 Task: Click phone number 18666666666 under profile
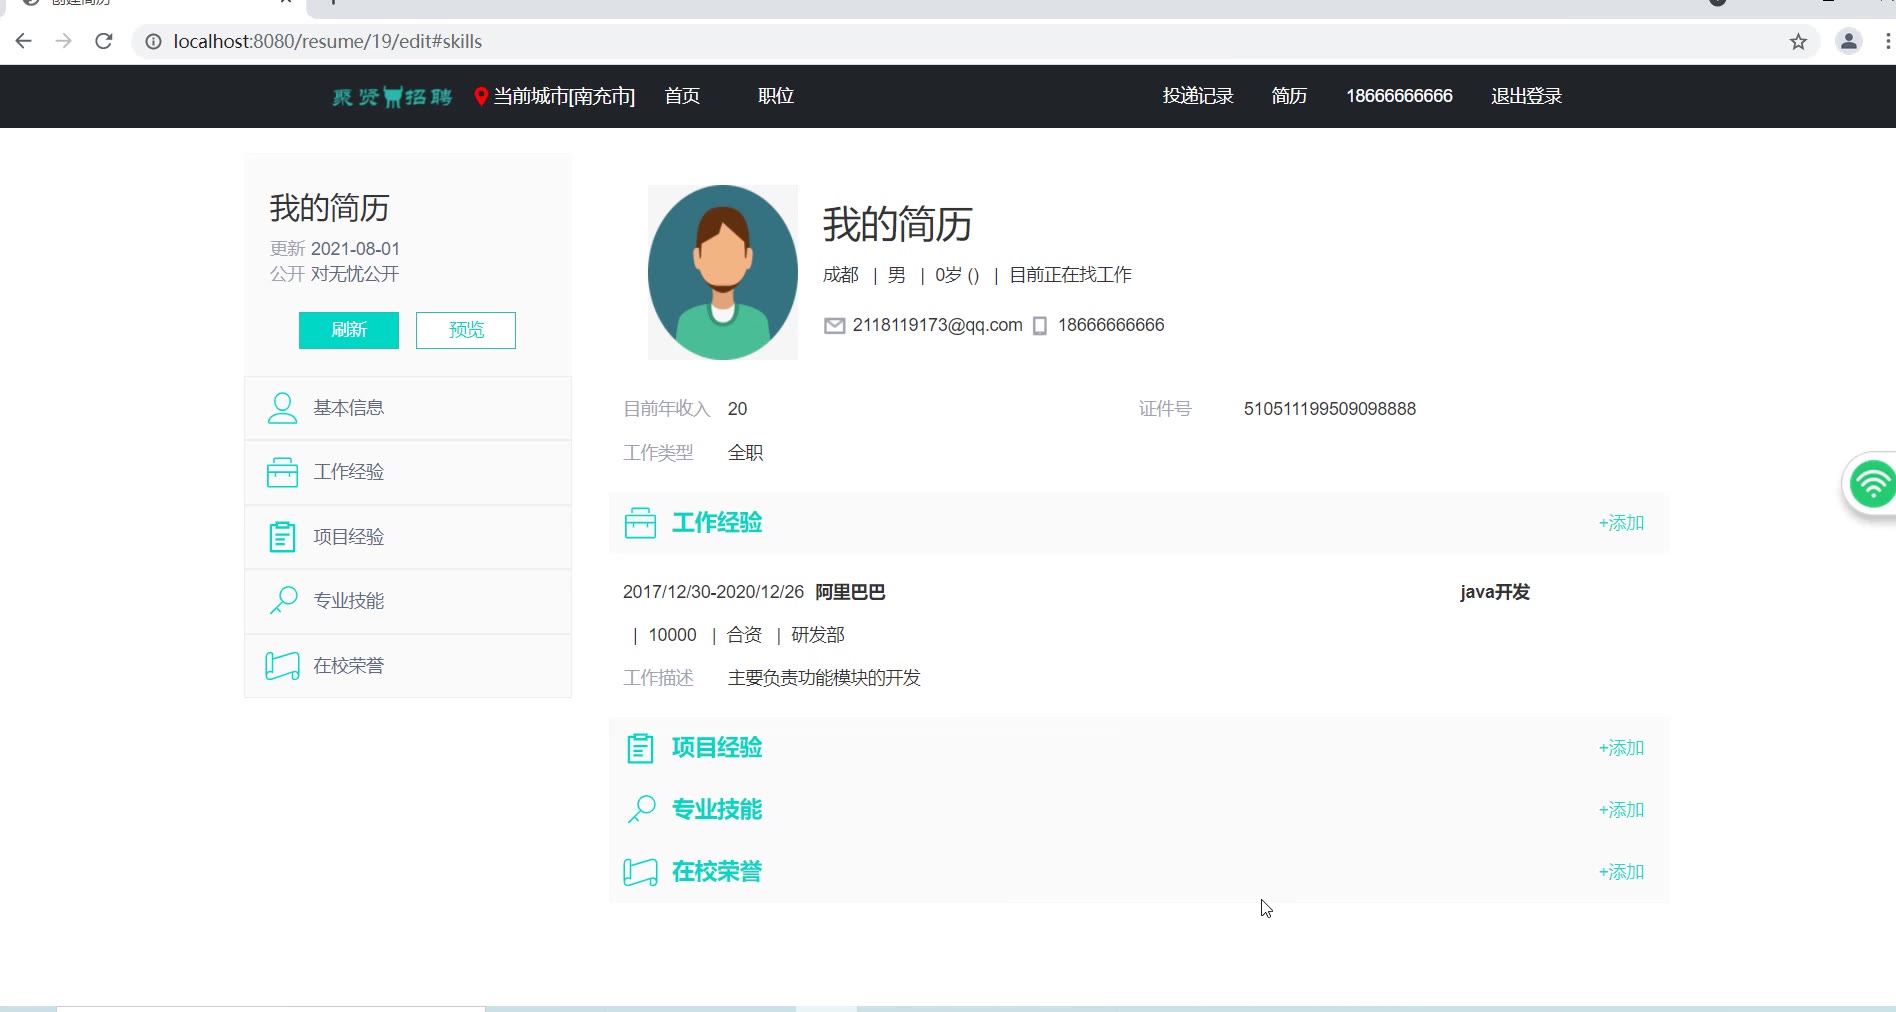(1111, 325)
